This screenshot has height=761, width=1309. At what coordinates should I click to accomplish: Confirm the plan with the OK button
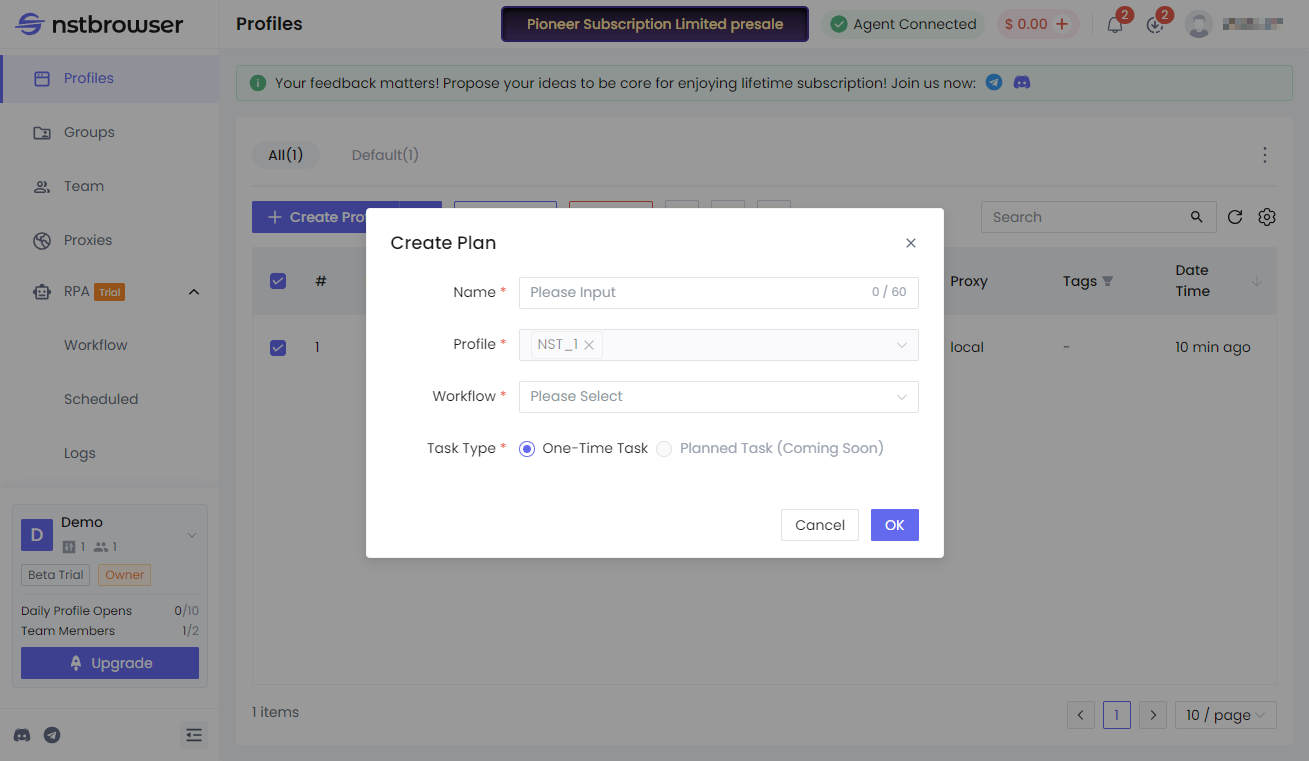[x=894, y=524]
